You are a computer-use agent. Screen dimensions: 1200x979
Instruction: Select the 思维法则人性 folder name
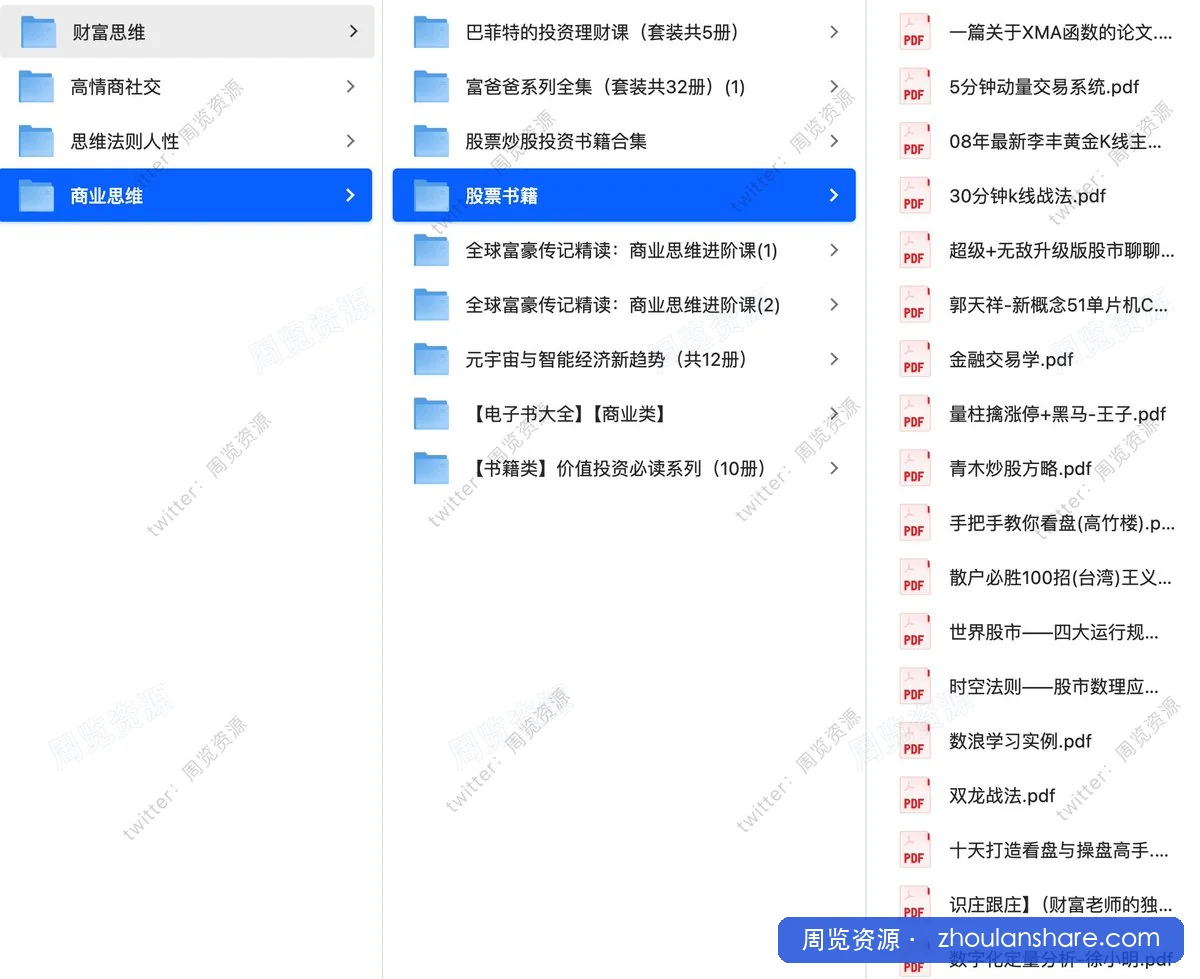(125, 141)
